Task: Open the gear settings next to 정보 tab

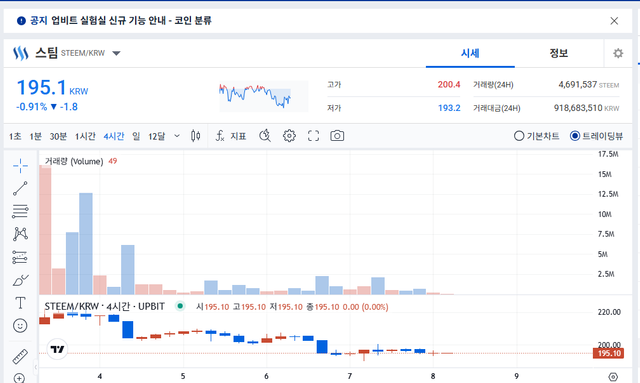Action: (x=618, y=53)
